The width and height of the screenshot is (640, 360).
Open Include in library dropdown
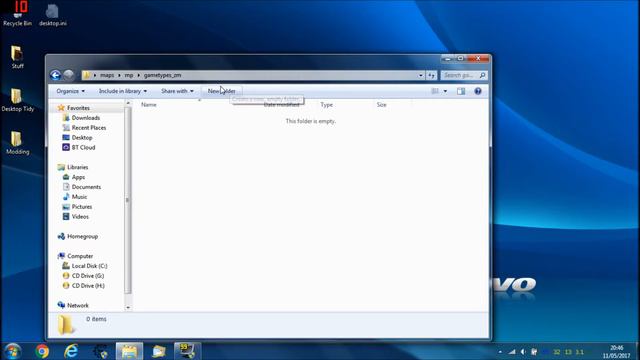(123, 91)
